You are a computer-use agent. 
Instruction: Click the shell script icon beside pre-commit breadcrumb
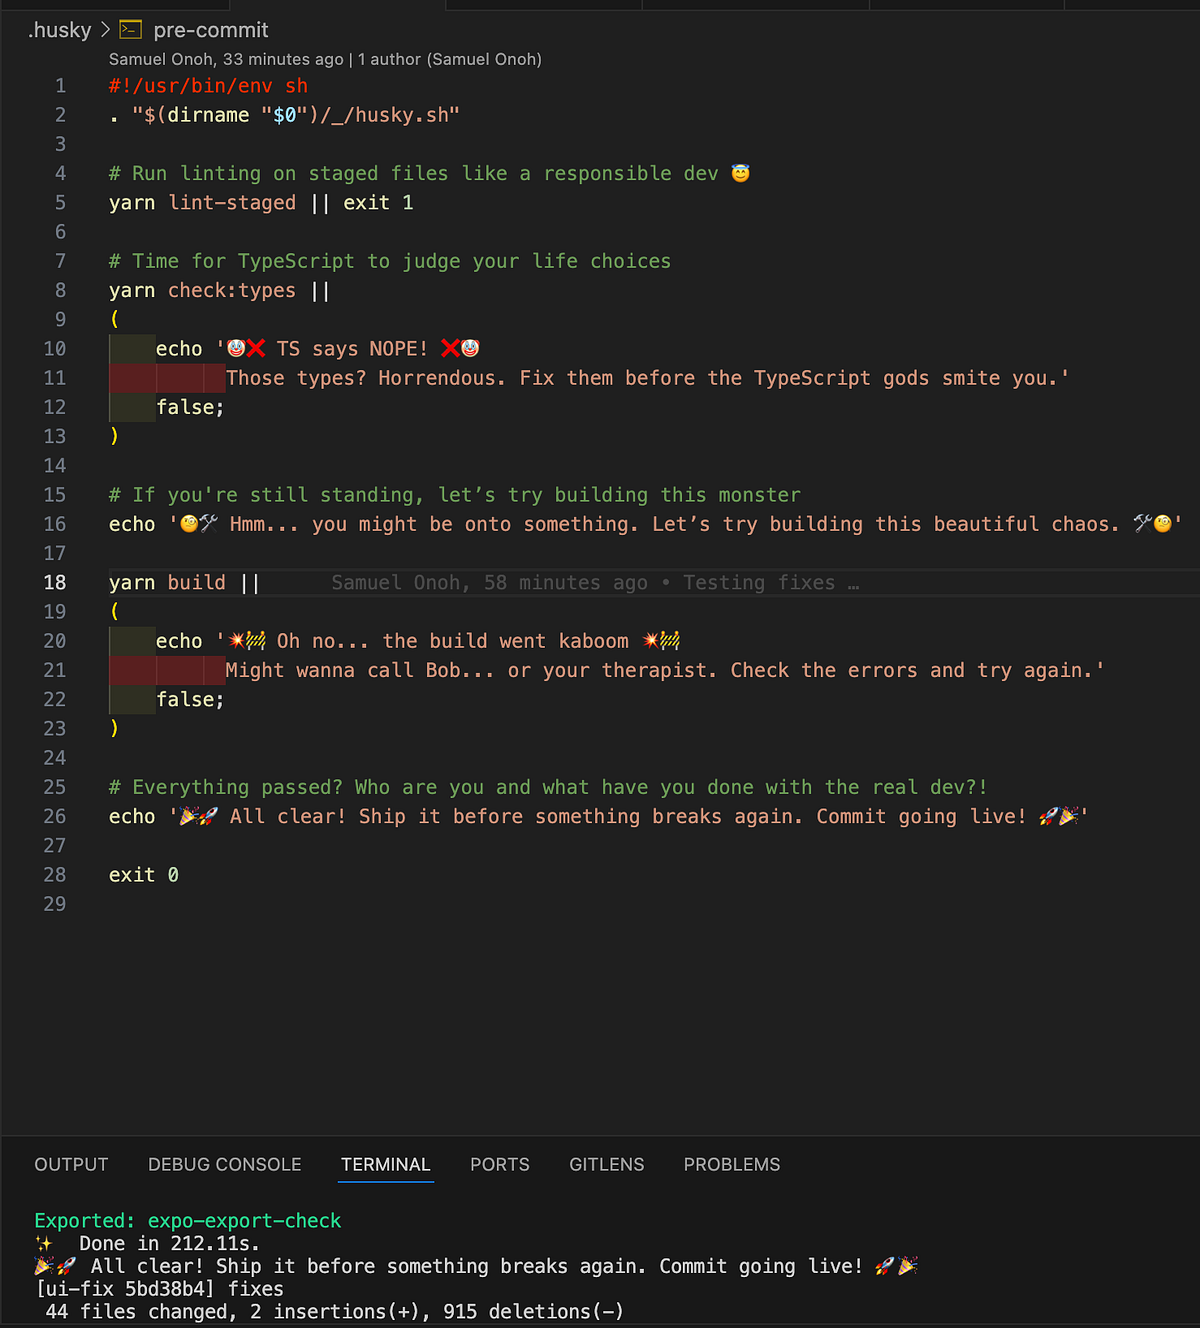click(x=130, y=30)
